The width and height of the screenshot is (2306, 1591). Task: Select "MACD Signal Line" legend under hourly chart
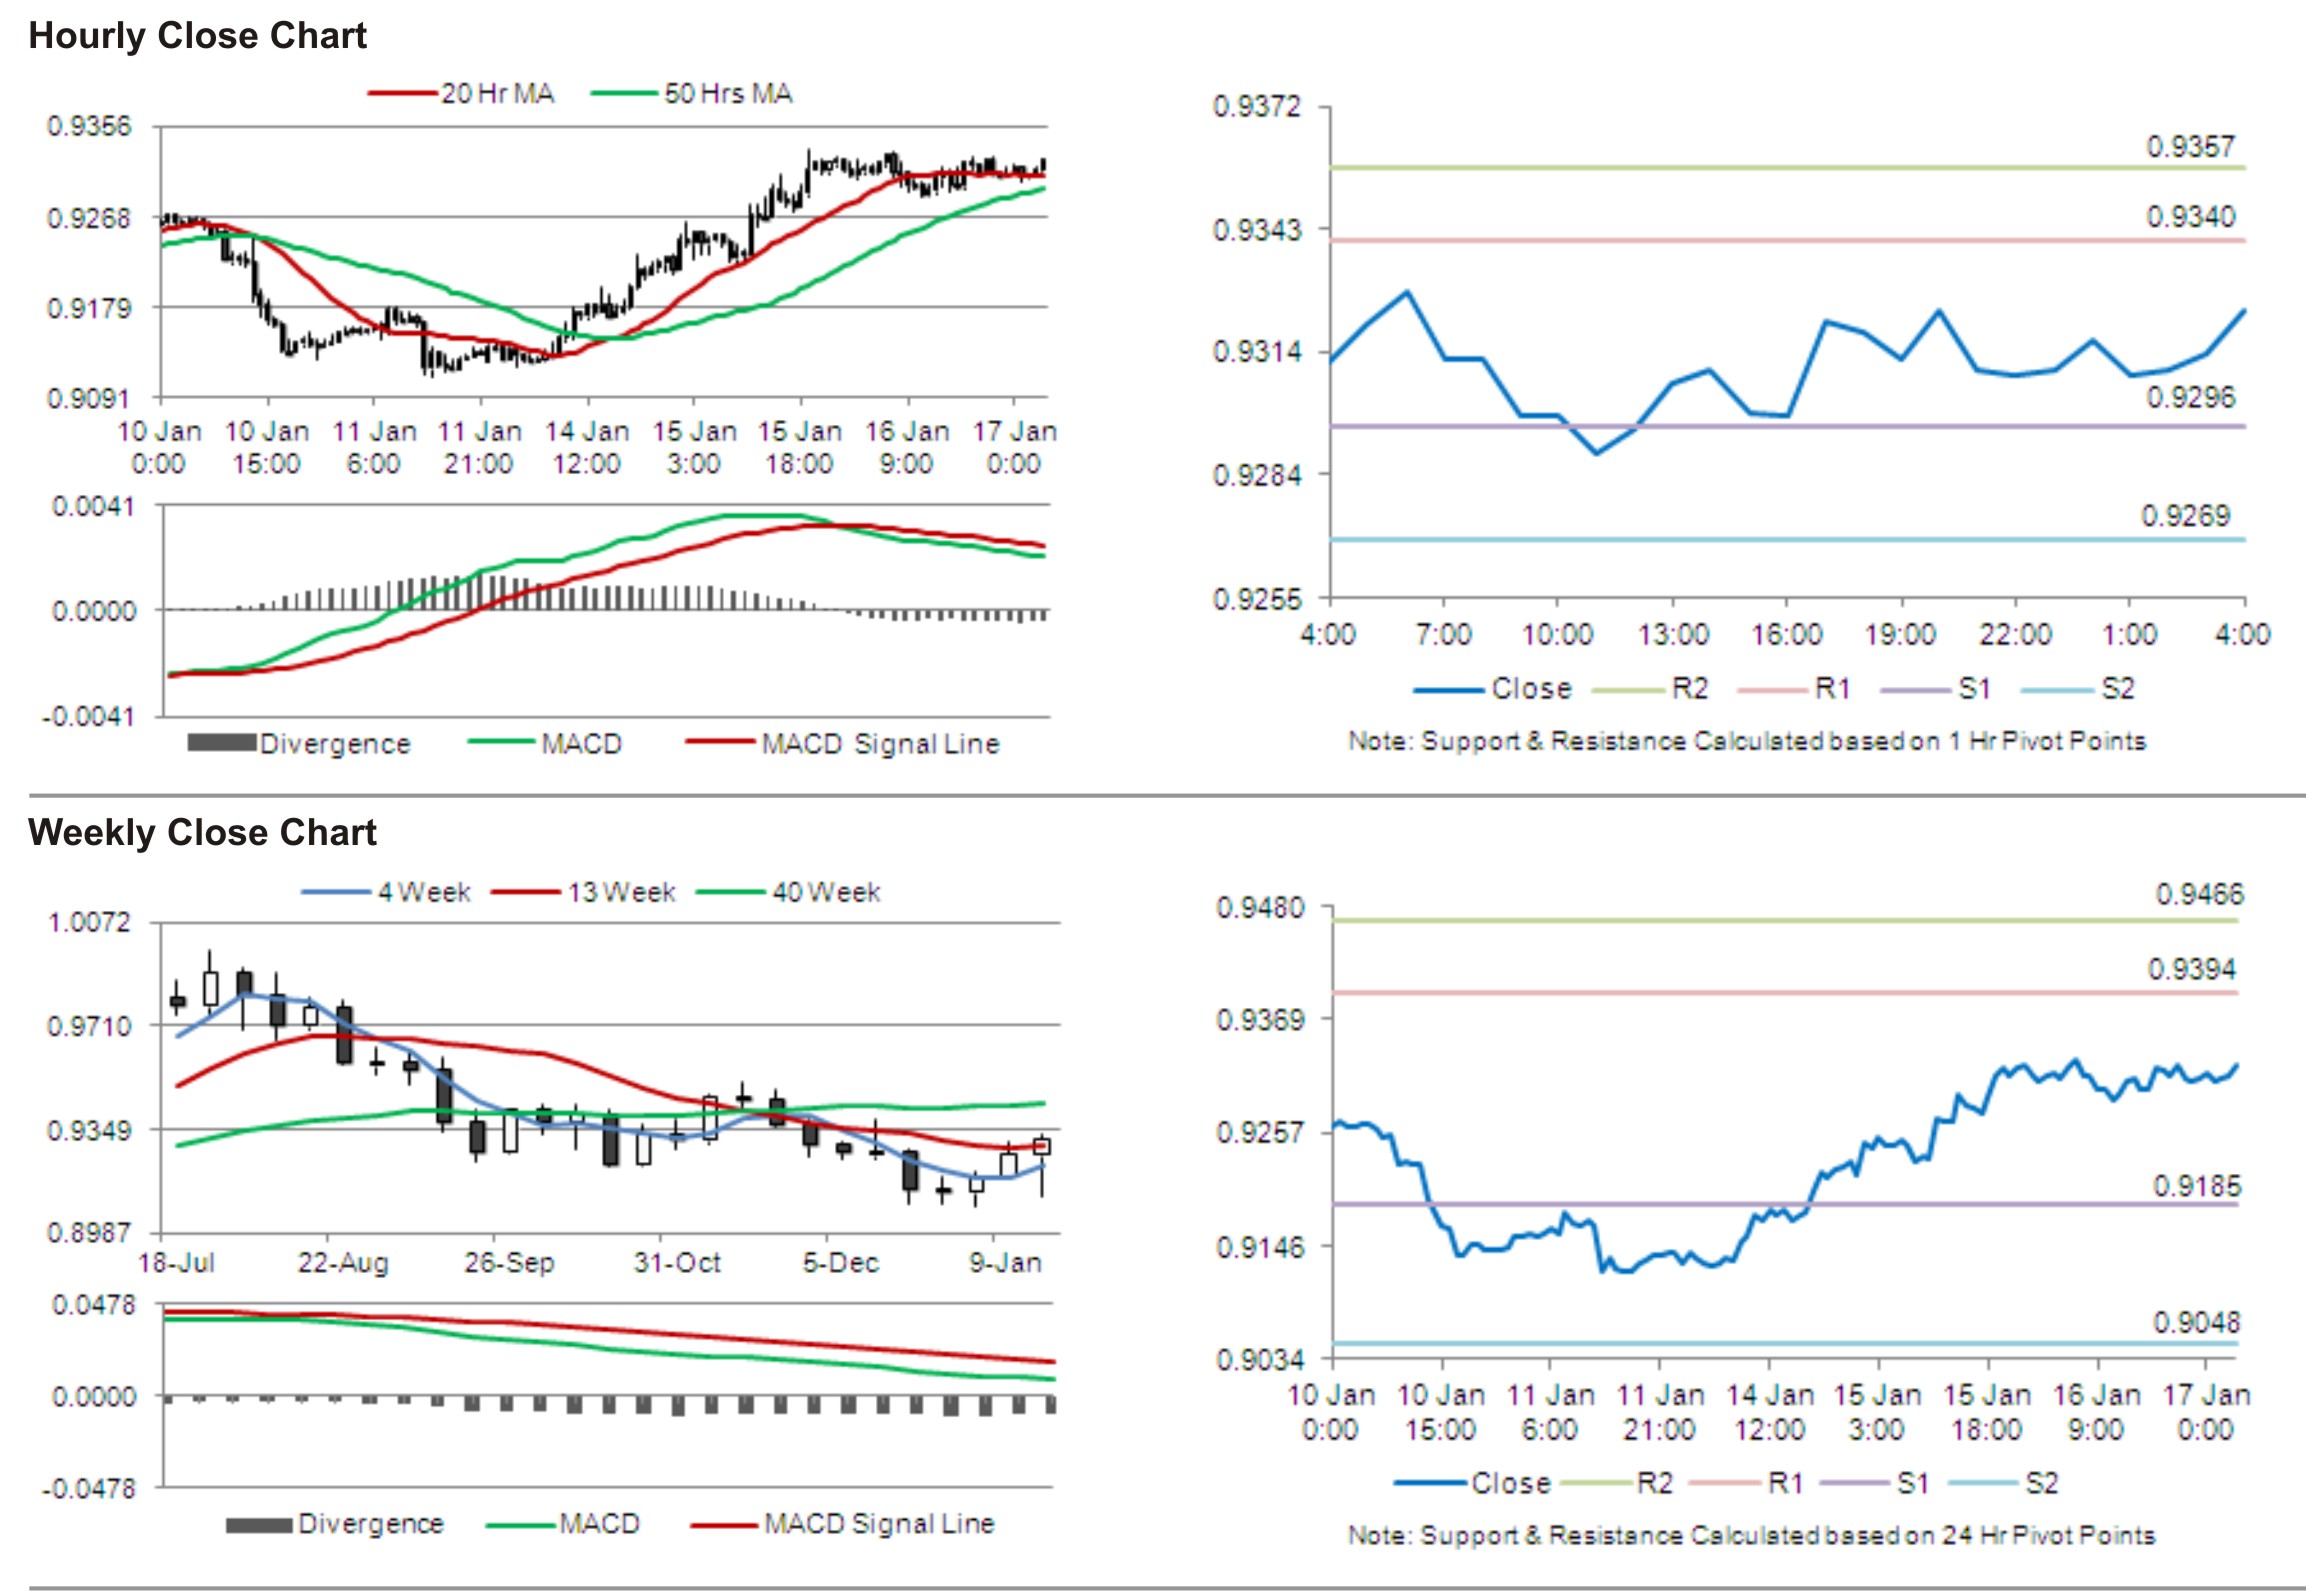880,744
